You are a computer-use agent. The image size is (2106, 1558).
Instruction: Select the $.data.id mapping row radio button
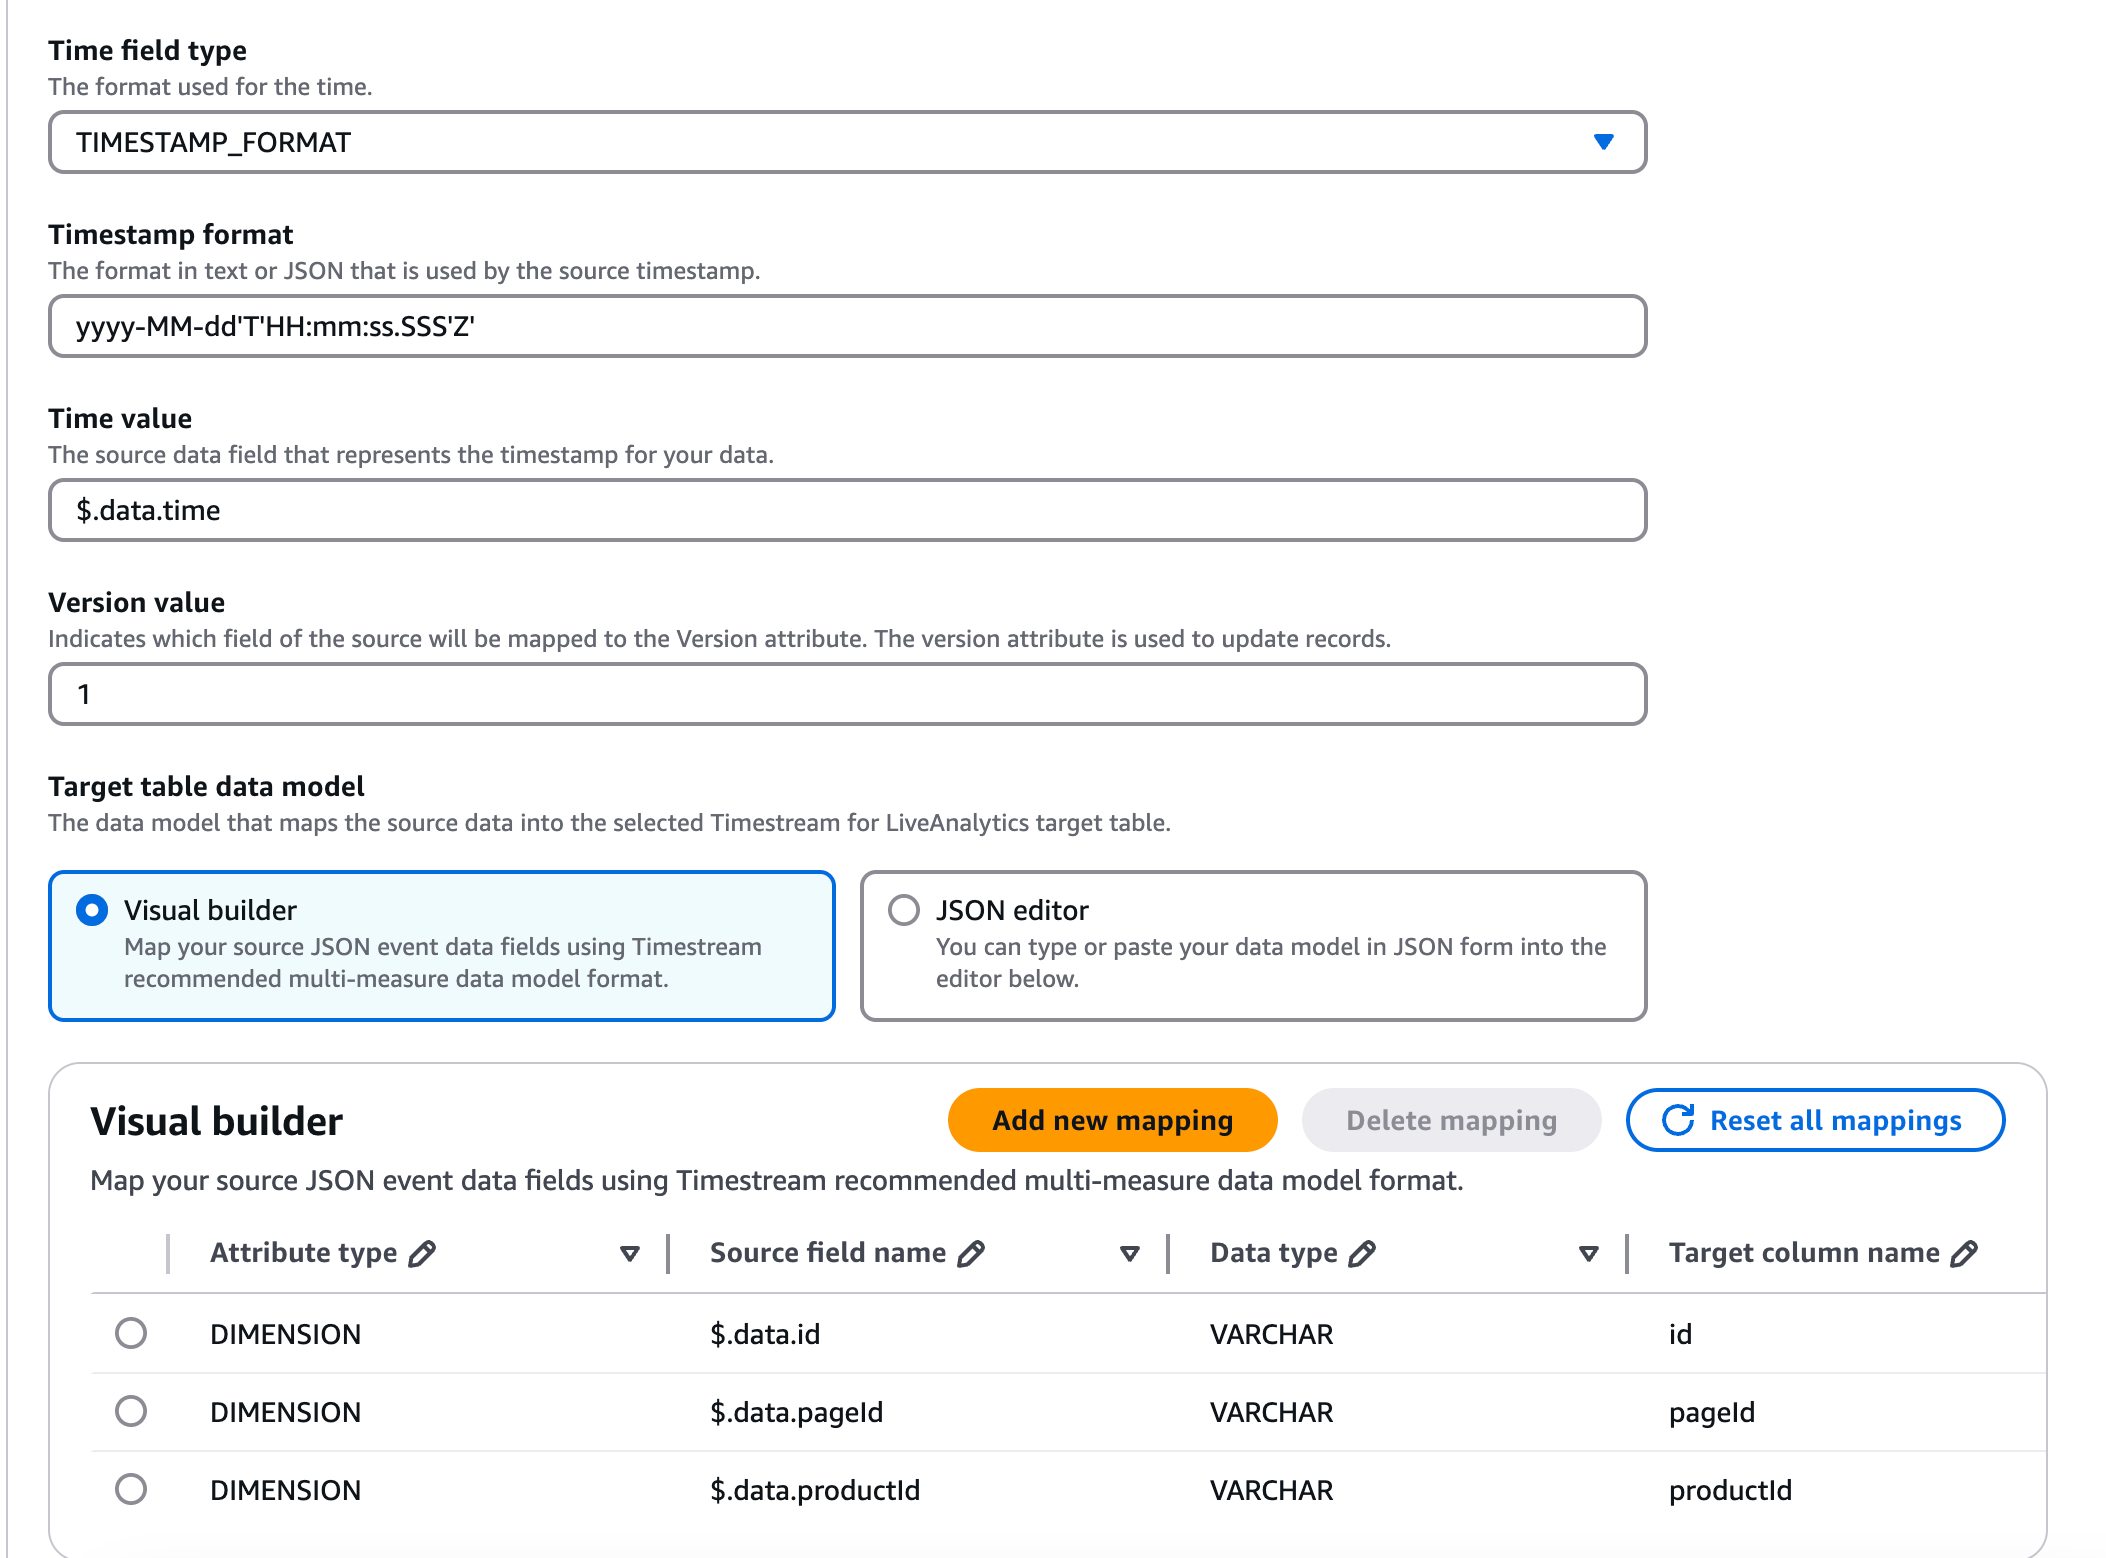(x=131, y=1333)
